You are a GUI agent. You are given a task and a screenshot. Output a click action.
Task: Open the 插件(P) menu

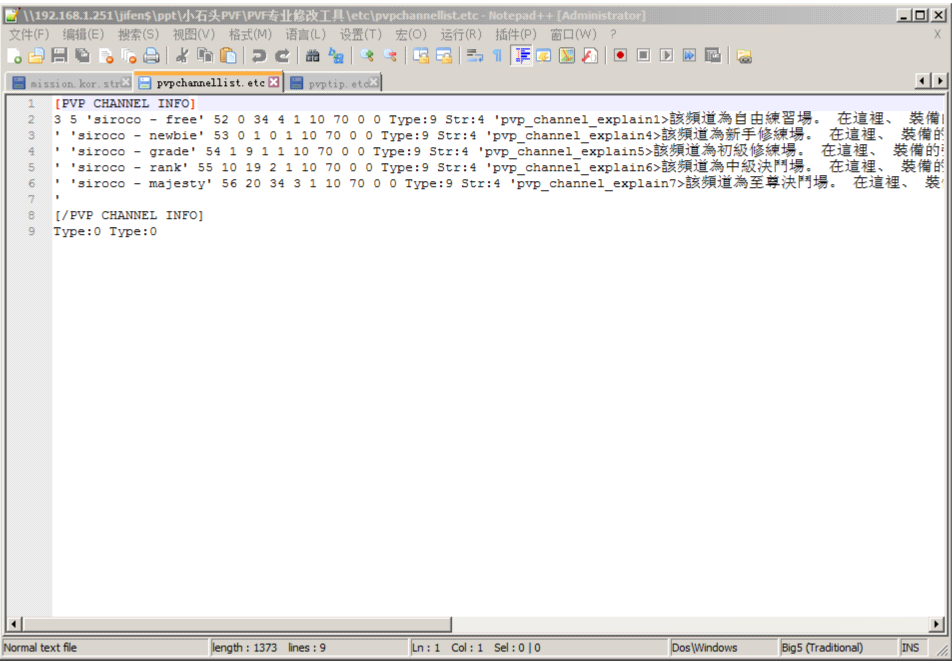516,35
